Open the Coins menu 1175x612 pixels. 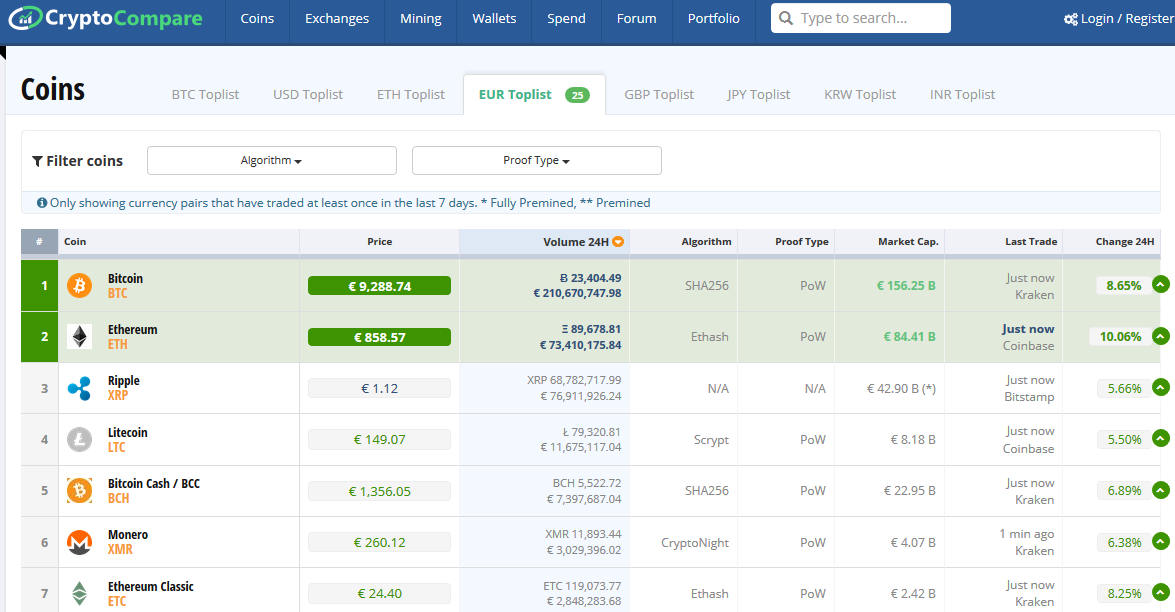coord(257,19)
